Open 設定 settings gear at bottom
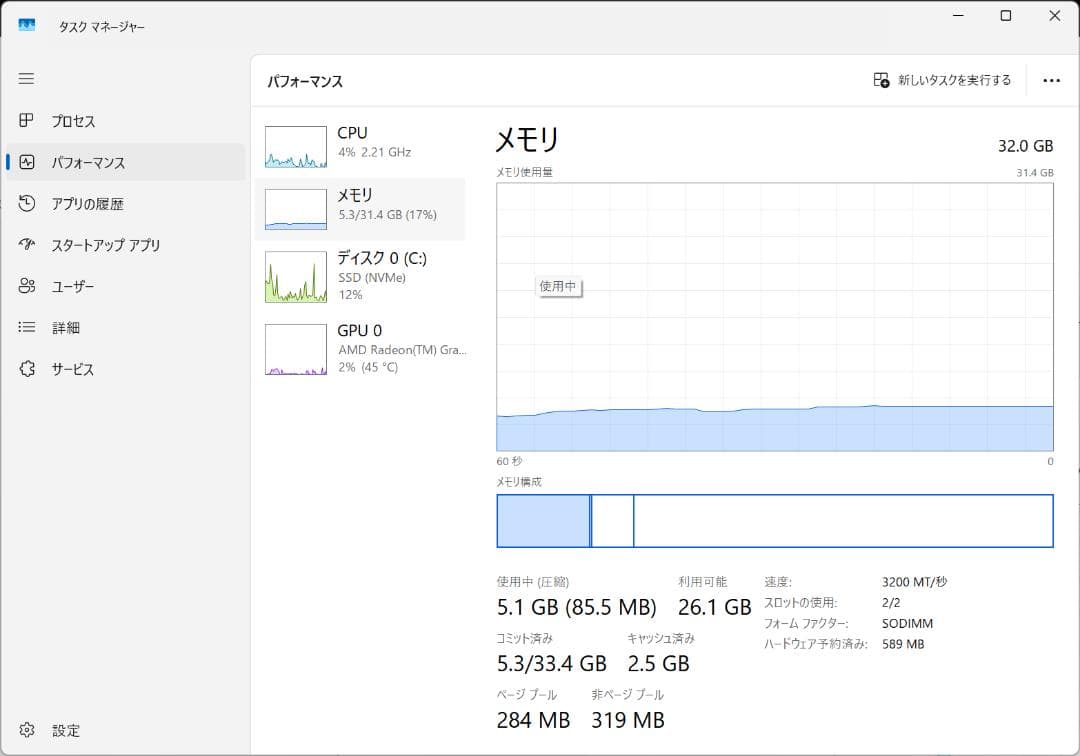This screenshot has width=1080, height=756. 27,730
